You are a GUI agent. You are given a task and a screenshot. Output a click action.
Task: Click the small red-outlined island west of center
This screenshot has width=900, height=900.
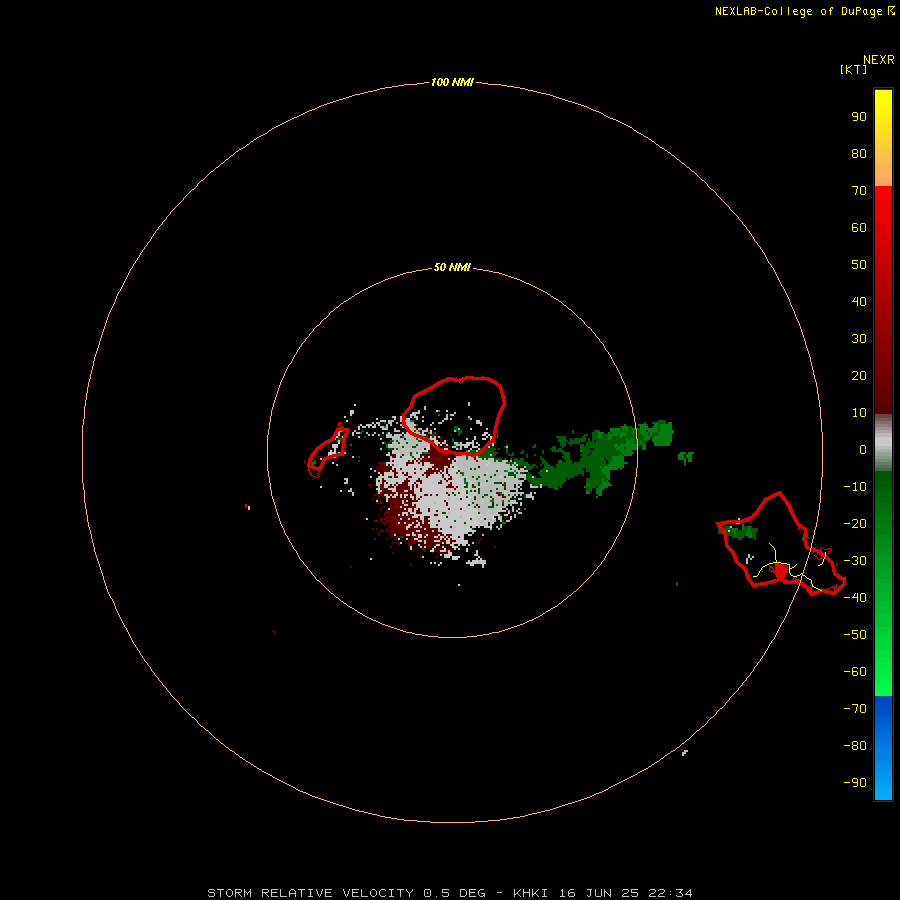327,452
